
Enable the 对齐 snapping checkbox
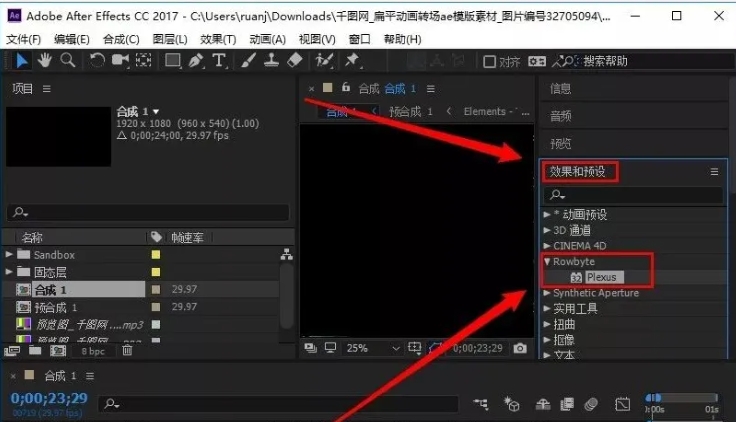(489, 61)
